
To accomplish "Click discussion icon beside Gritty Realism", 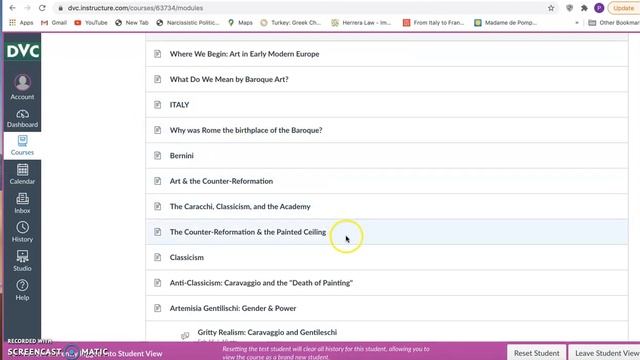I will pos(185,336).
